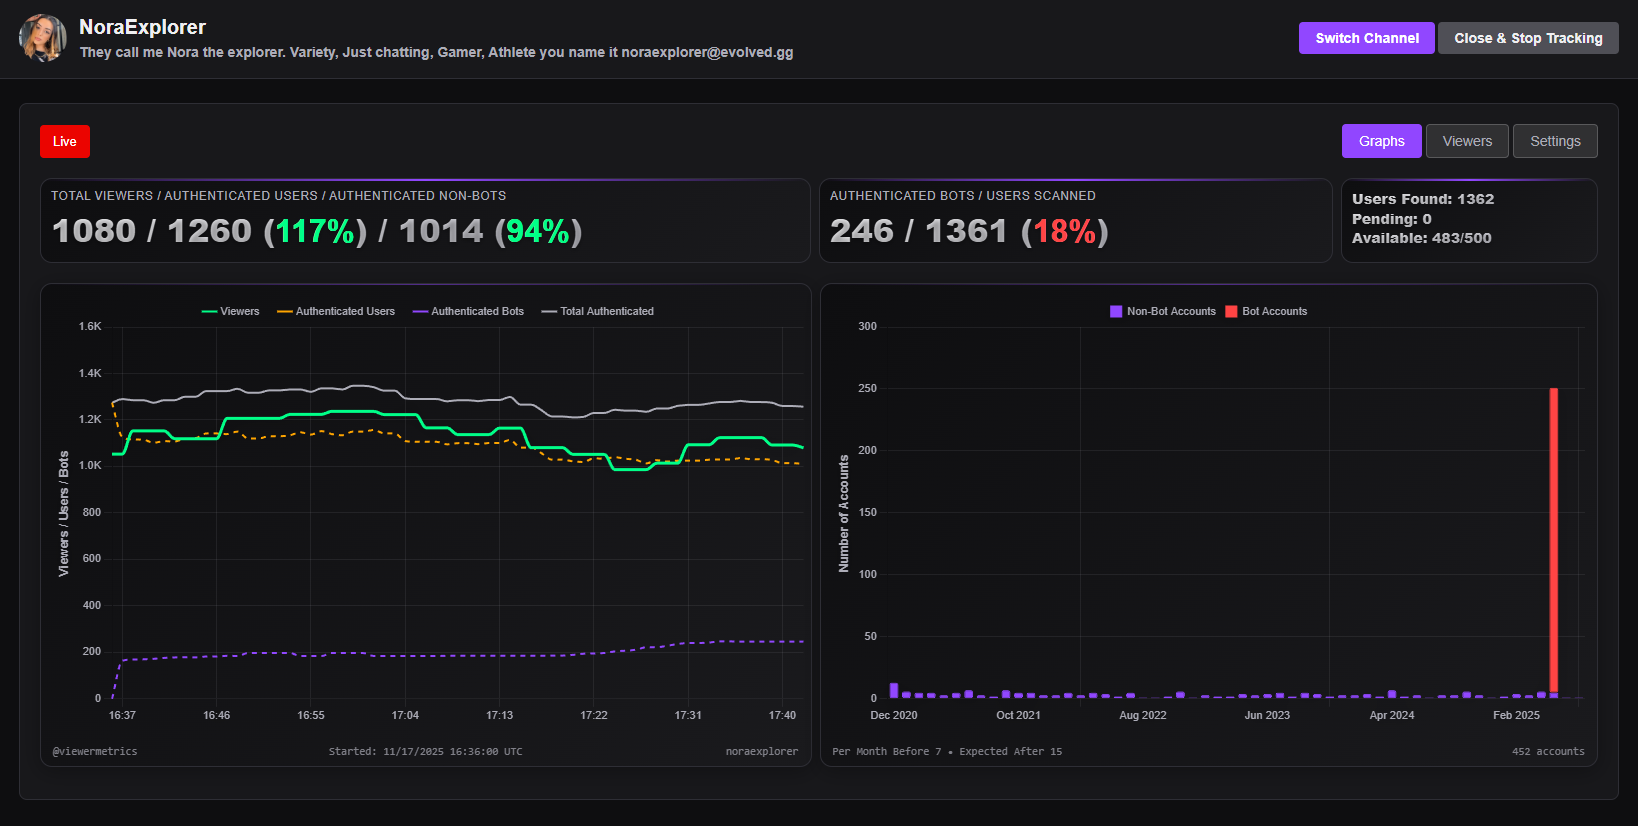
Task: Click the 1080 total viewers value
Action: click(x=94, y=231)
